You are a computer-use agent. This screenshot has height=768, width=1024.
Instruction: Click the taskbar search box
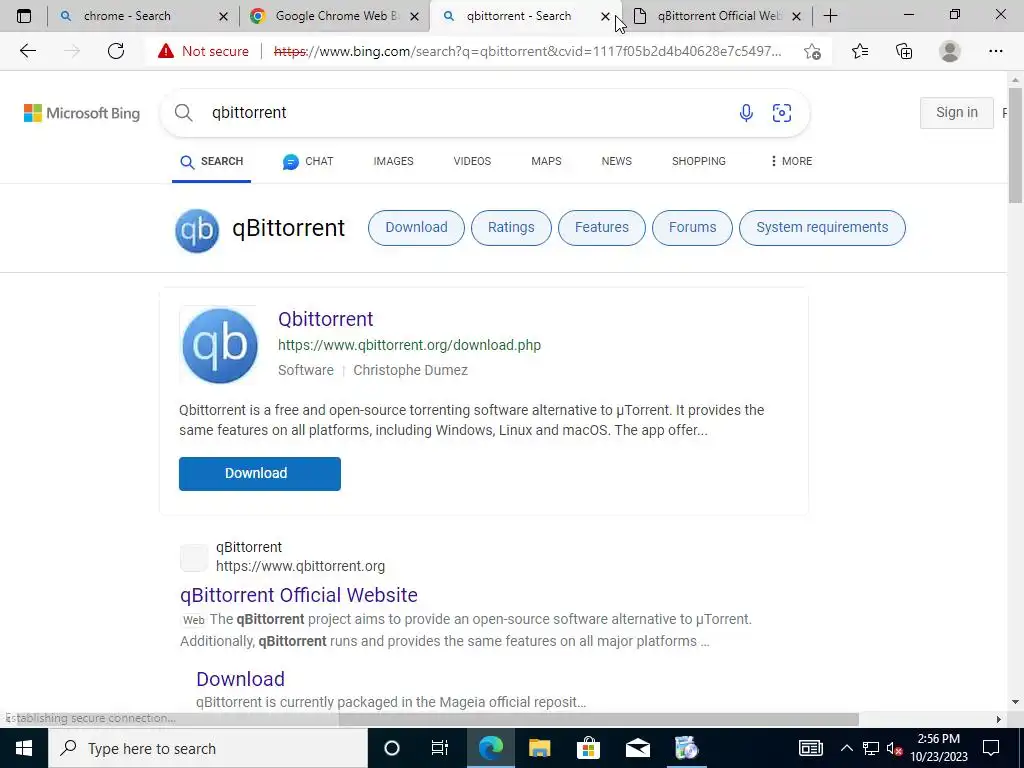[208, 748]
